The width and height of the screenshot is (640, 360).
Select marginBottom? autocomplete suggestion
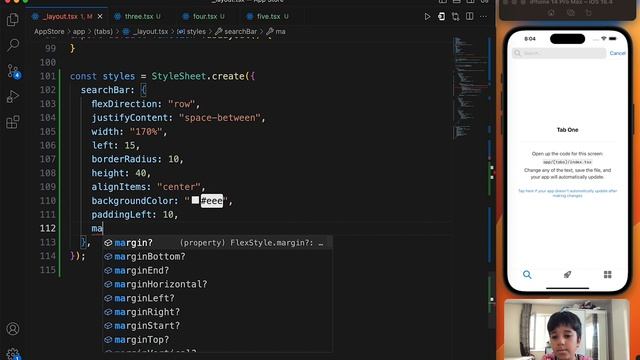[x=217, y=257]
